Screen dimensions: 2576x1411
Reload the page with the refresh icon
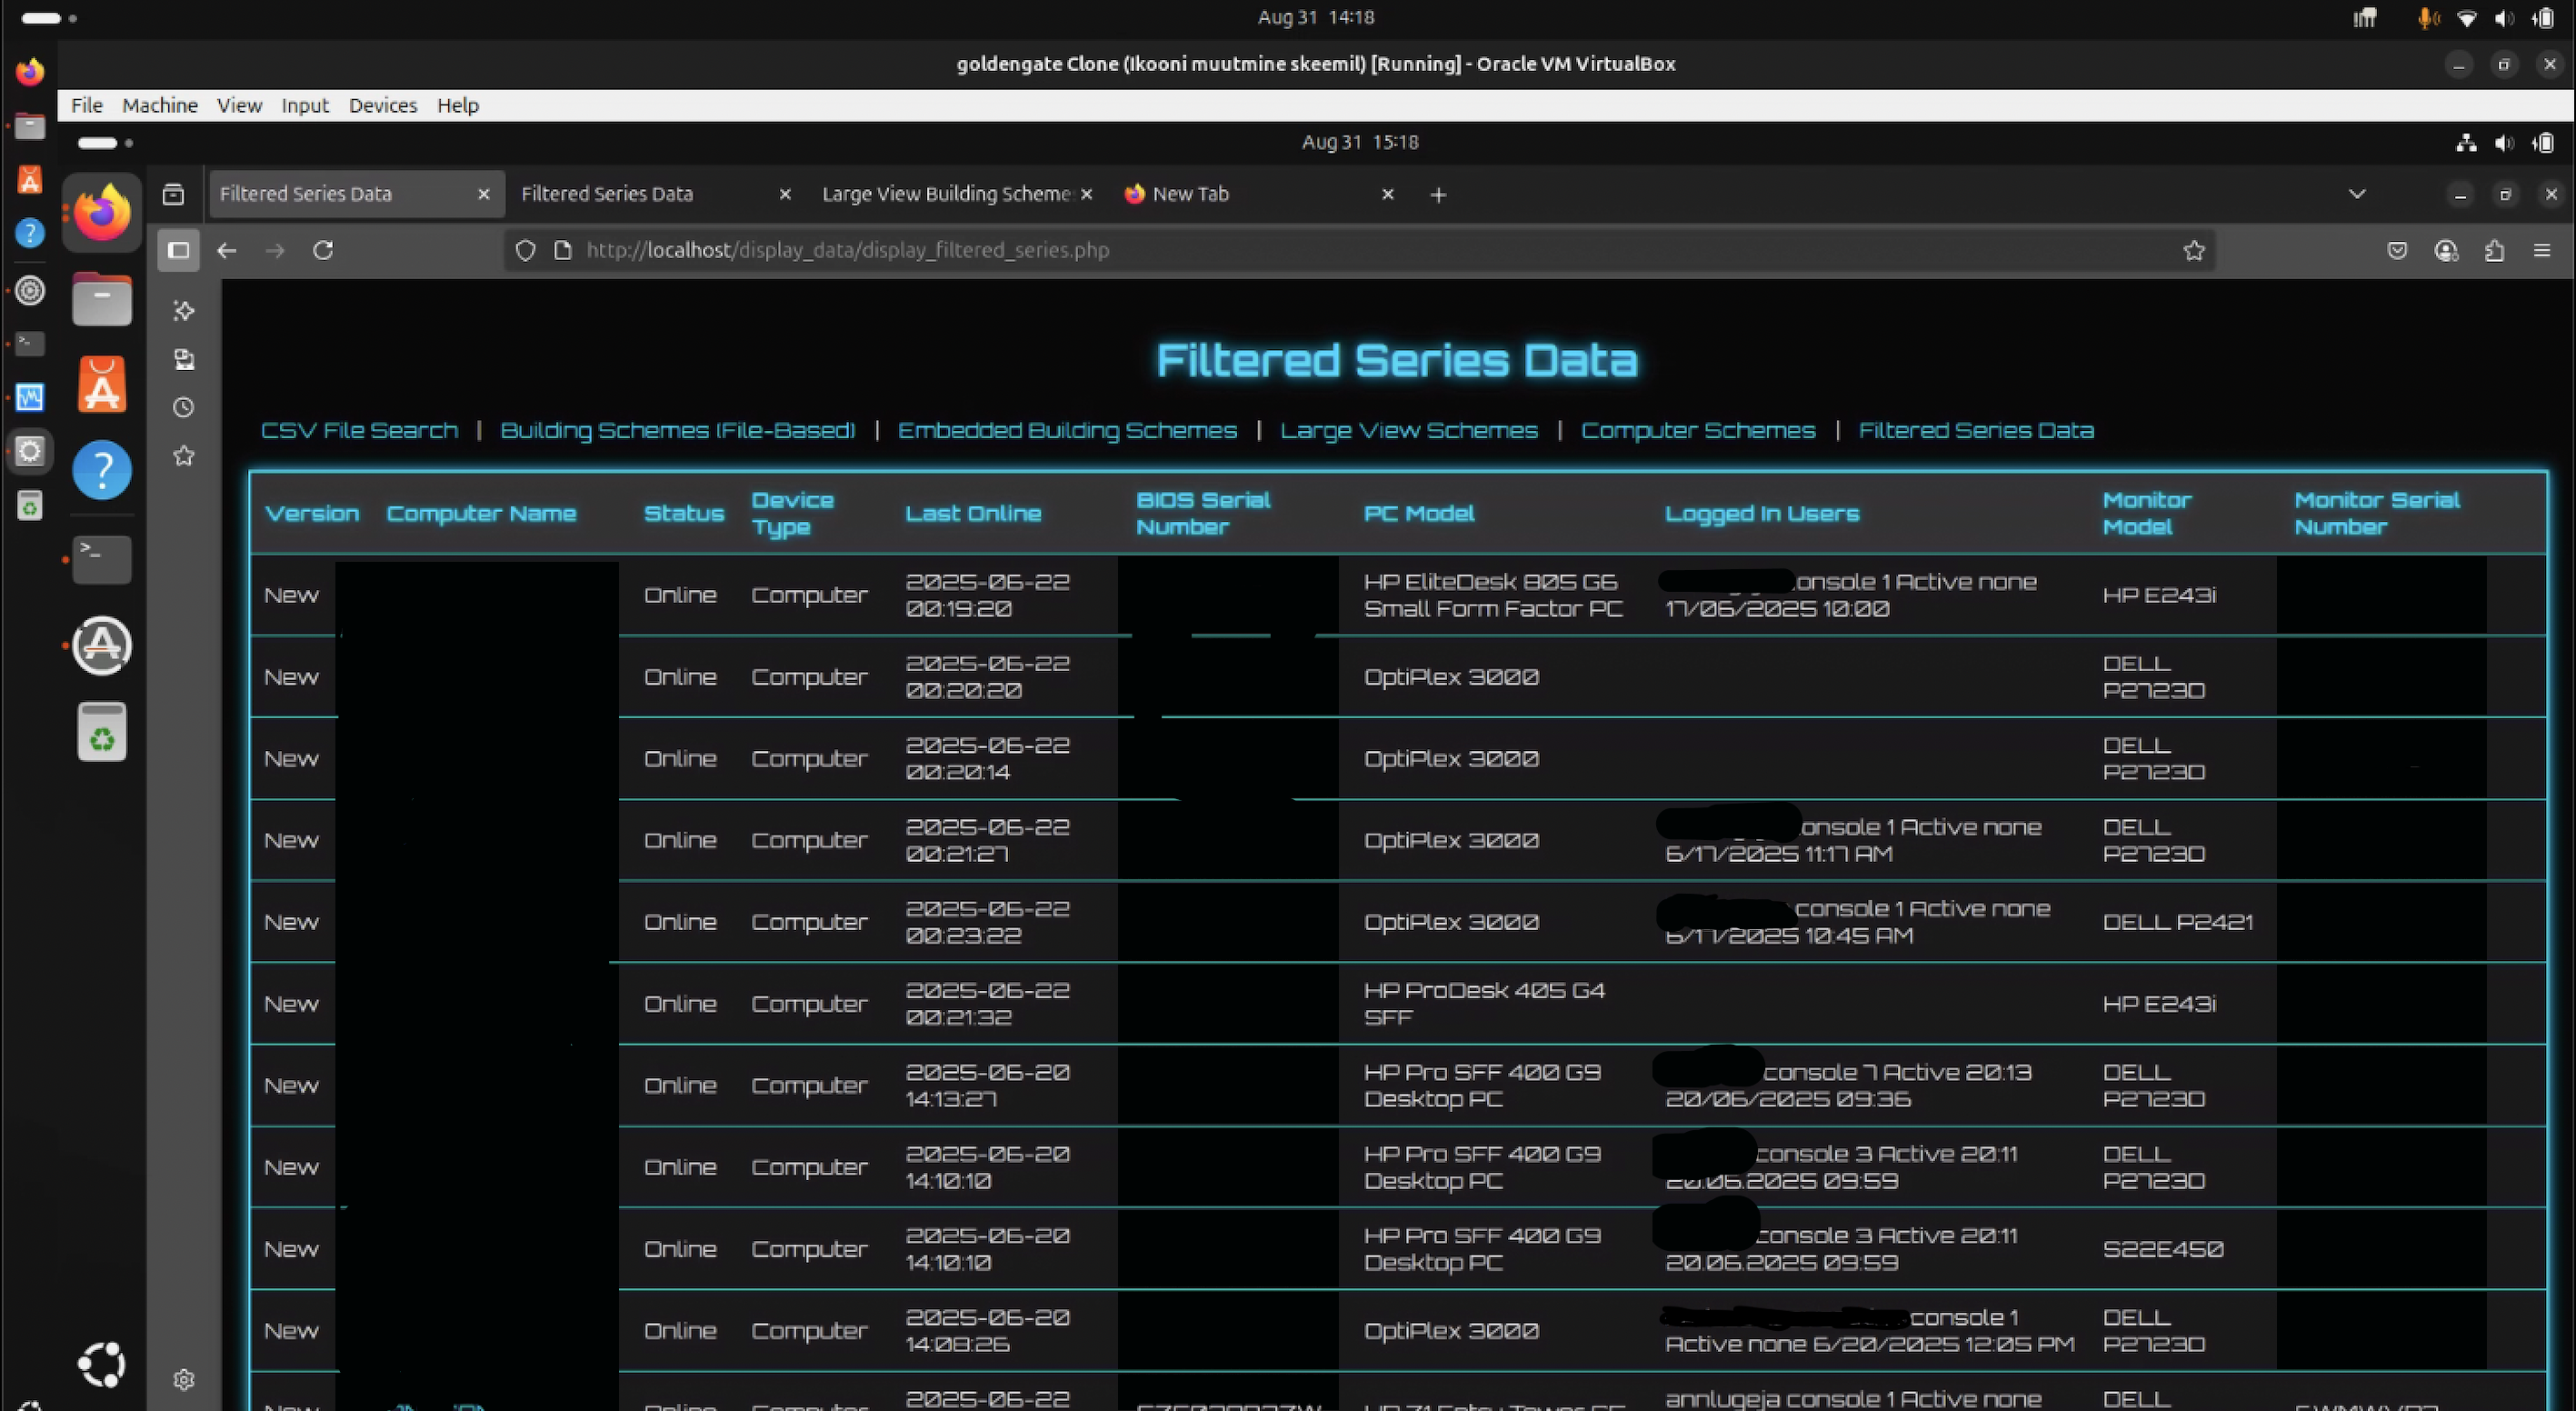pyautogui.click(x=322, y=250)
